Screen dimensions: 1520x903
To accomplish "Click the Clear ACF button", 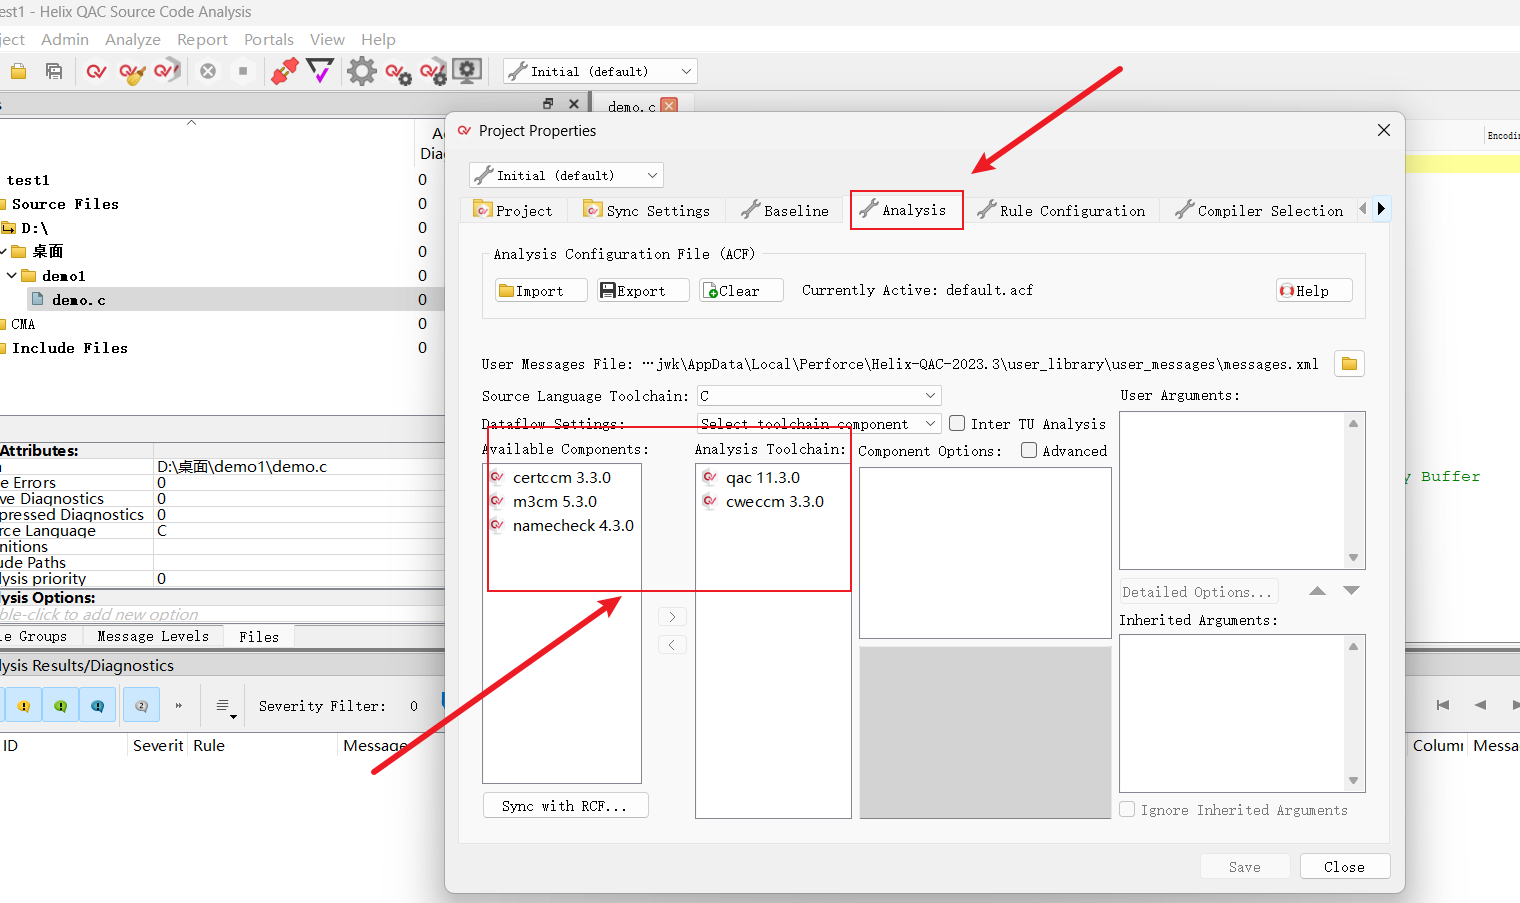I will (741, 290).
